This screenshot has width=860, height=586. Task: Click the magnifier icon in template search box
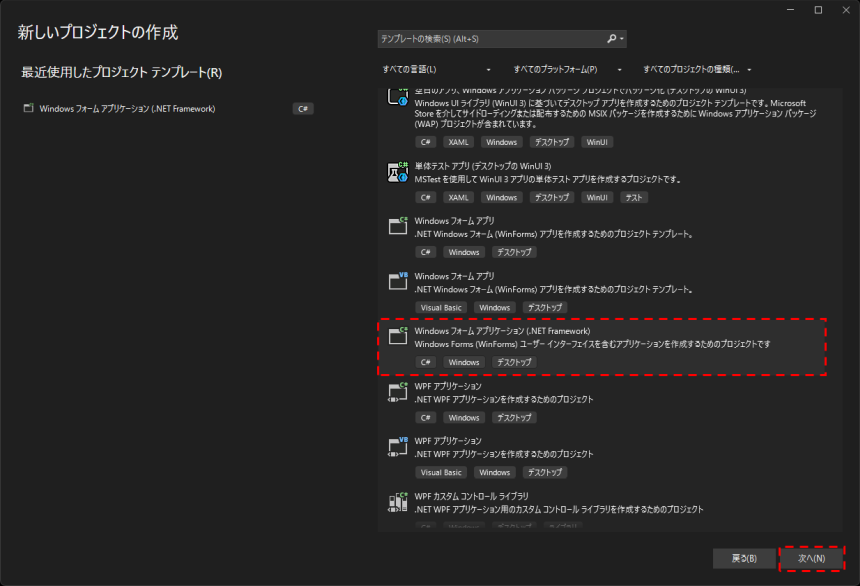[612, 39]
